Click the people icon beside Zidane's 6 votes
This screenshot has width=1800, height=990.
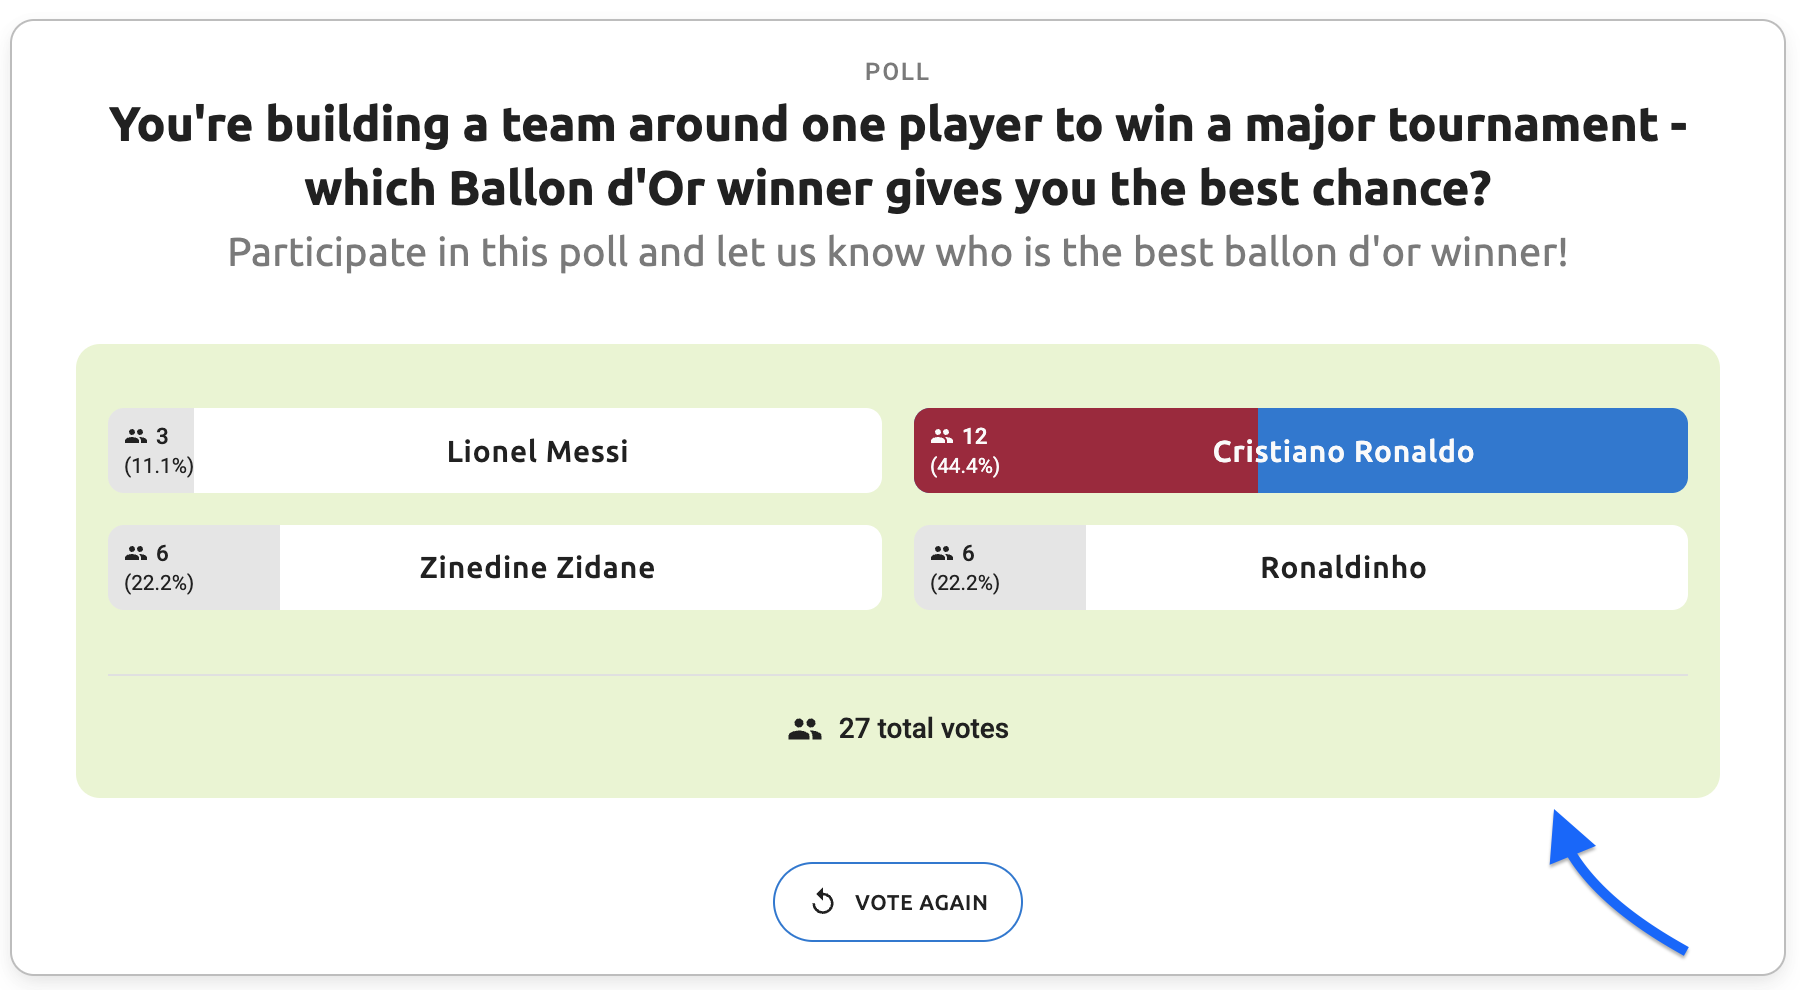coord(136,553)
